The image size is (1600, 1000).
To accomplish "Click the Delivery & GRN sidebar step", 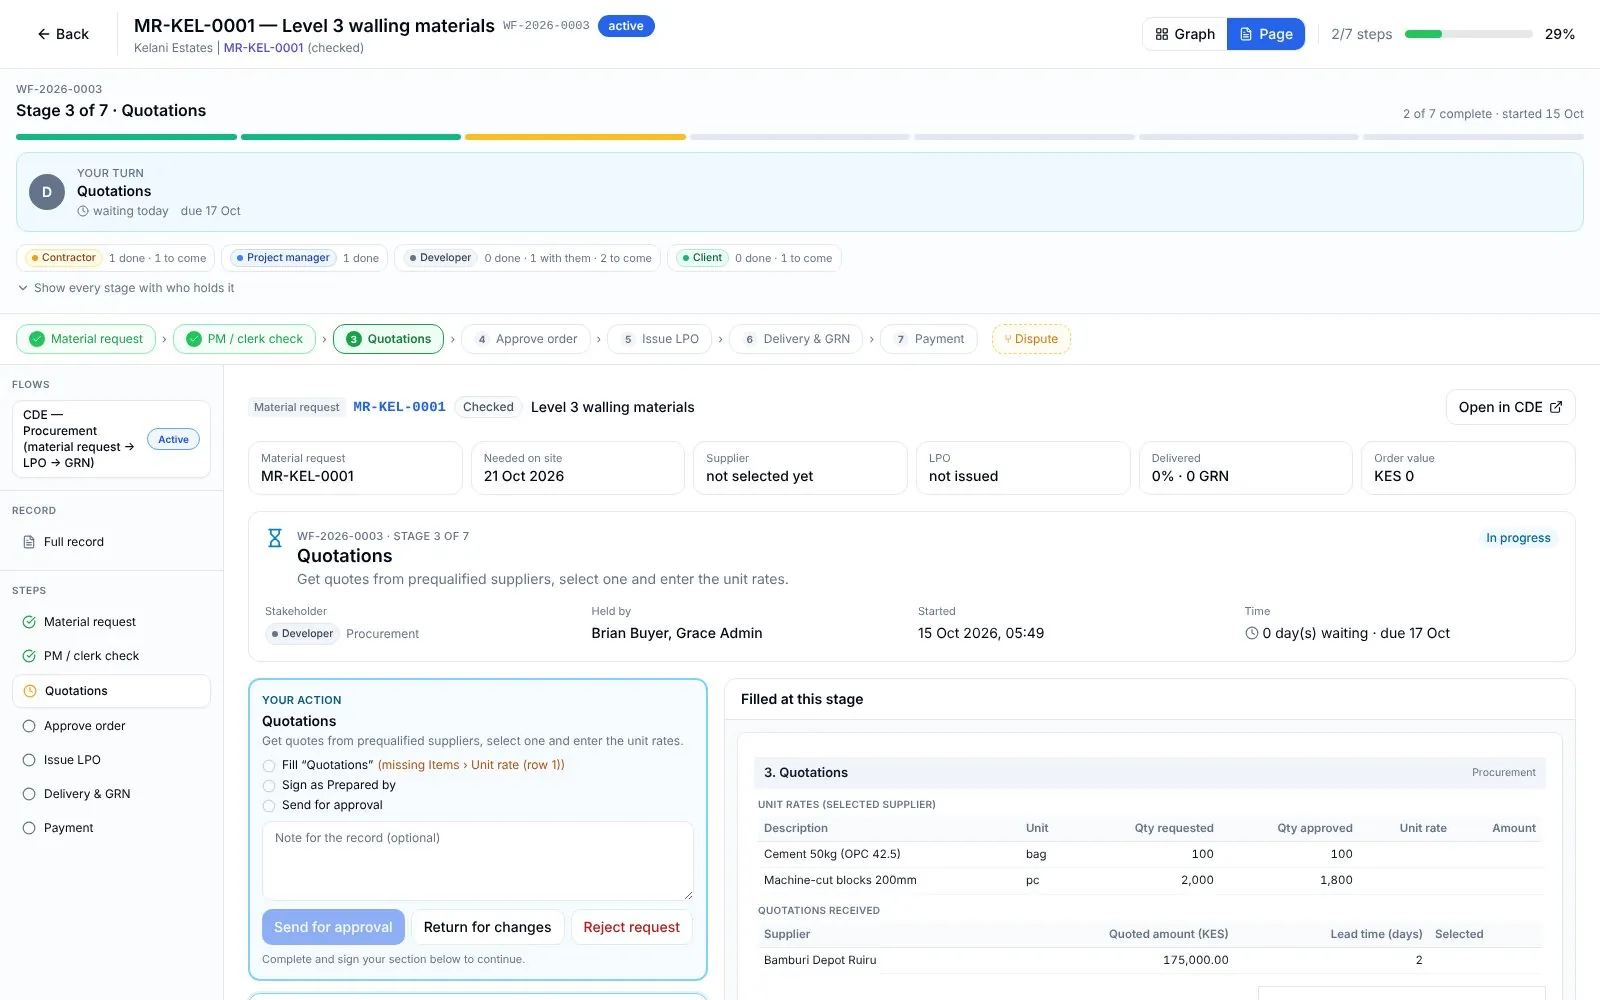I will click(111, 794).
